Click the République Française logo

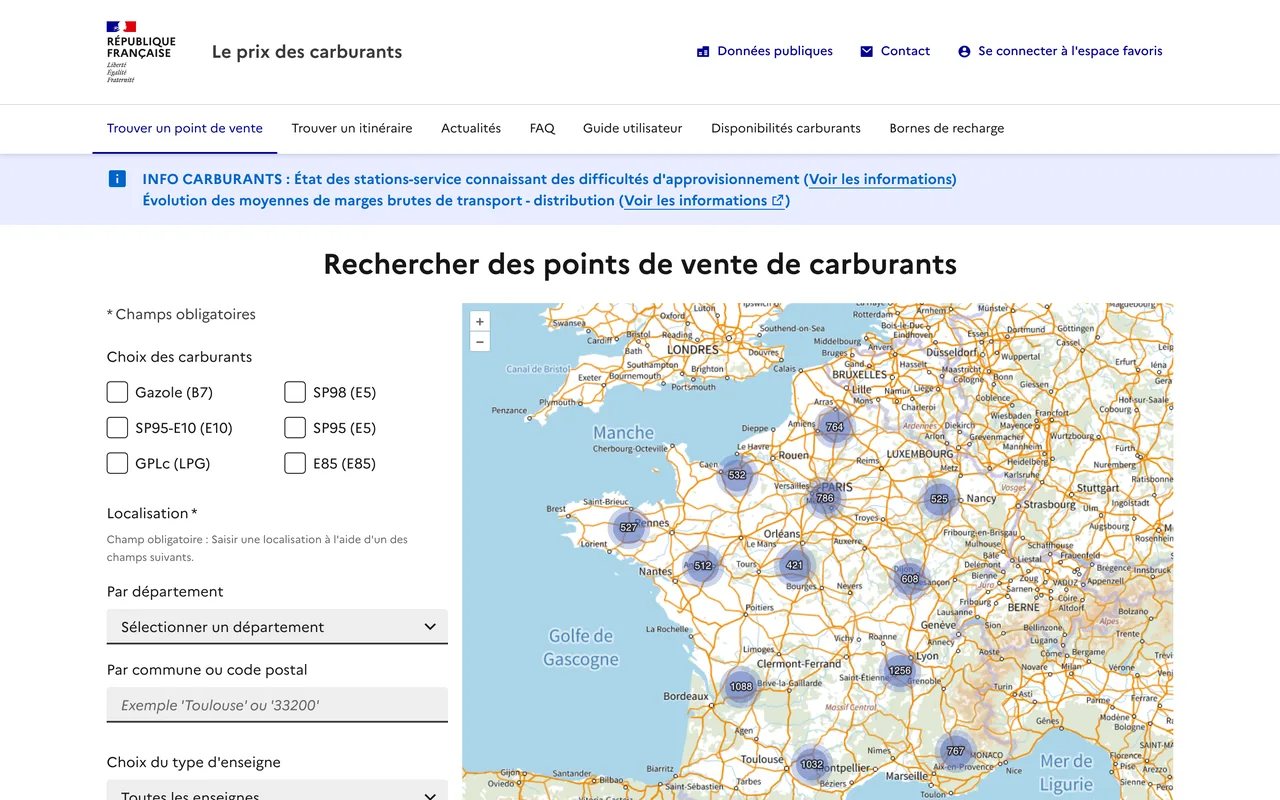coord(141,52)
